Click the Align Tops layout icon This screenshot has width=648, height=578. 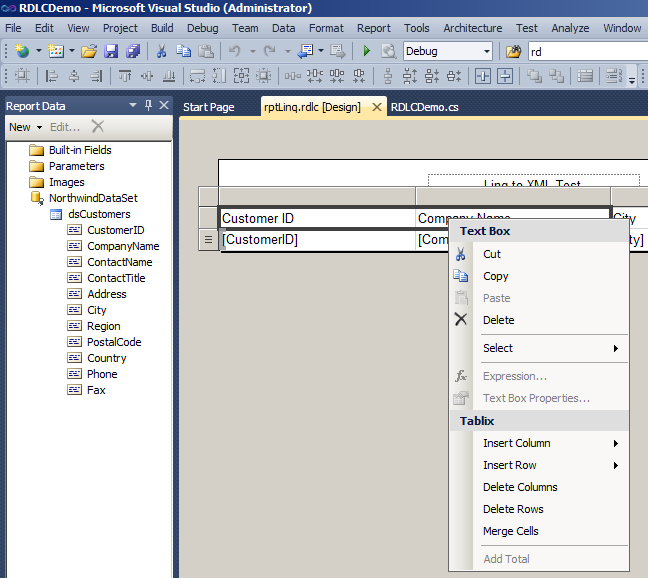click(124, 76)
